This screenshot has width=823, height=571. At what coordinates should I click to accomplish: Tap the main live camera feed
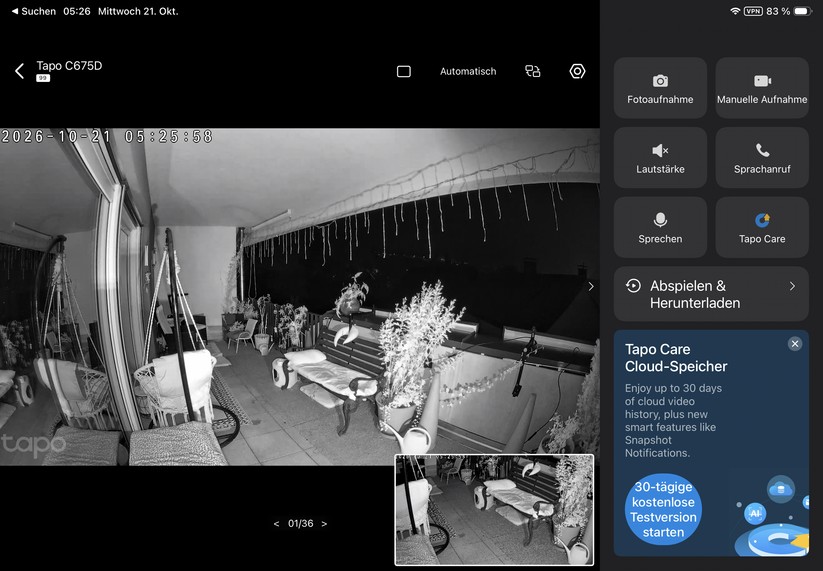(300, 297)
